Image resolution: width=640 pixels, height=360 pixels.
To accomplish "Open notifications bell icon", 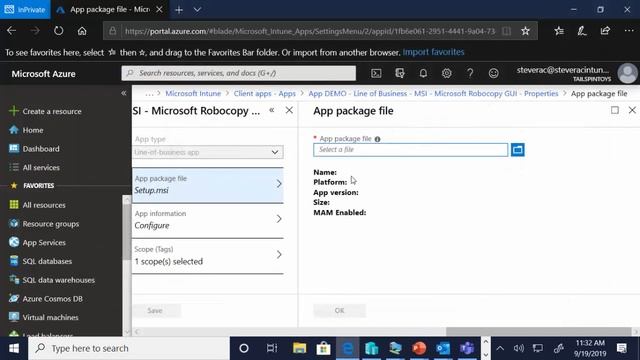I will point(423,73).
